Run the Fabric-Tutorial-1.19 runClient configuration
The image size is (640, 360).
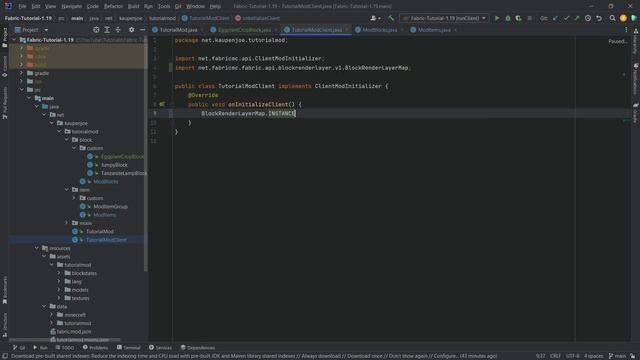497,18
